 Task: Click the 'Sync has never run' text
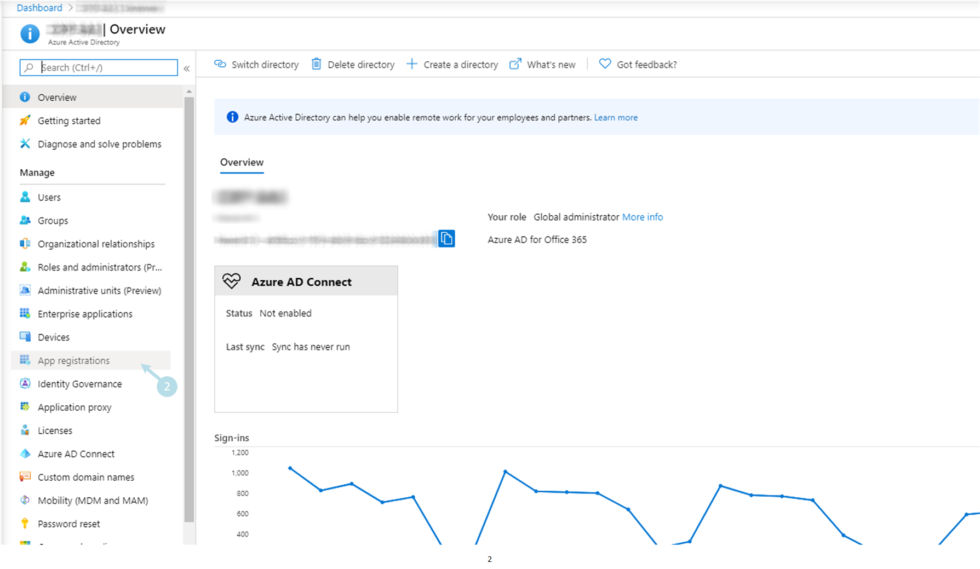[x=311, y=347]
